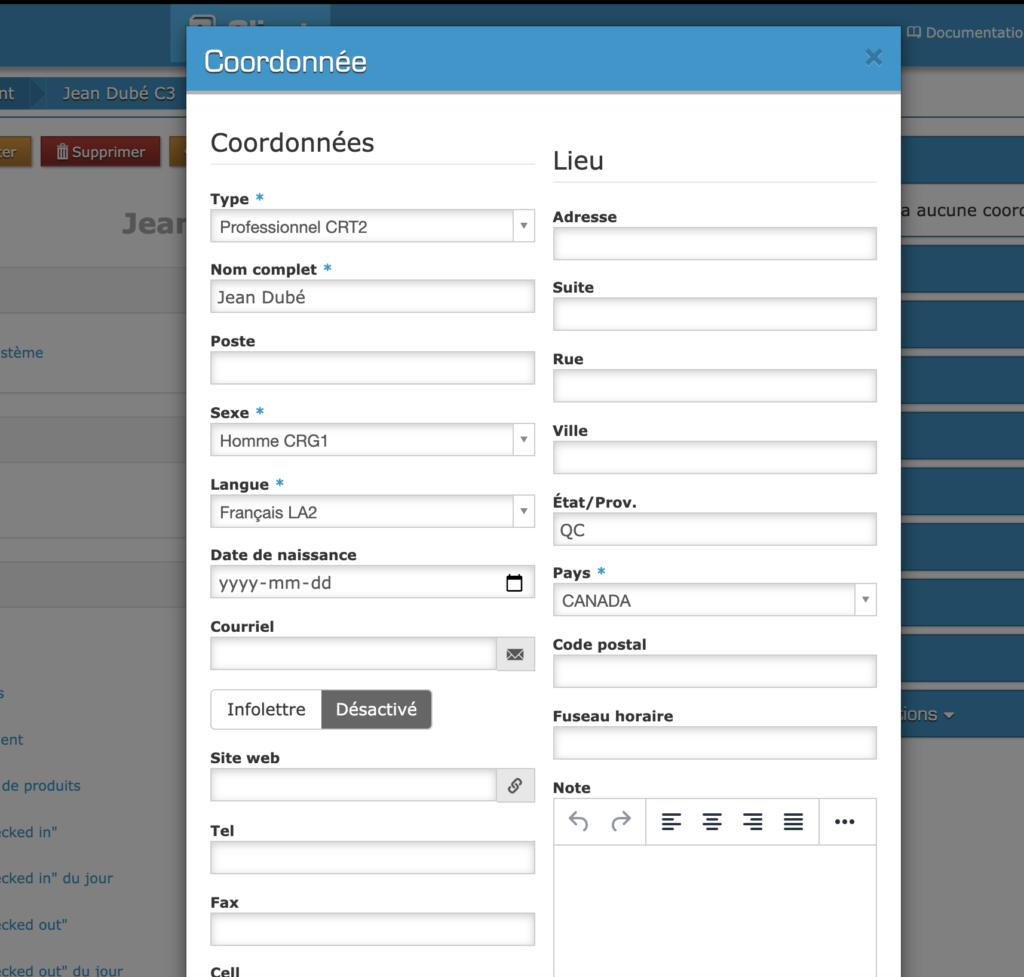Click the envelope icon beside Courriel
The height and width of the screenshot is (977, 1024).
(515, 654)
